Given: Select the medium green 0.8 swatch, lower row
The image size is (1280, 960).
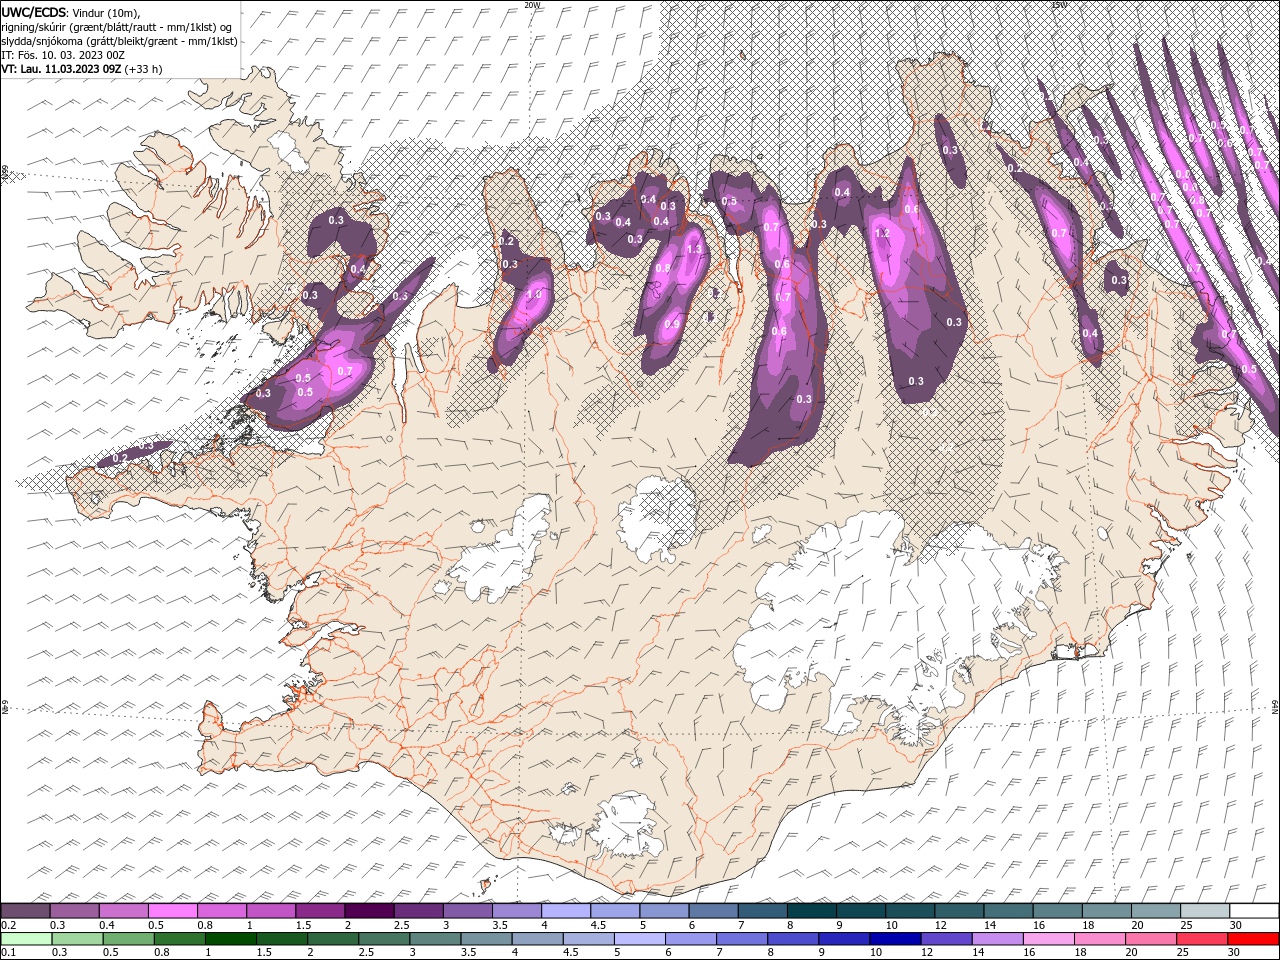Looking at the screenshot, I should click(180, 939).
